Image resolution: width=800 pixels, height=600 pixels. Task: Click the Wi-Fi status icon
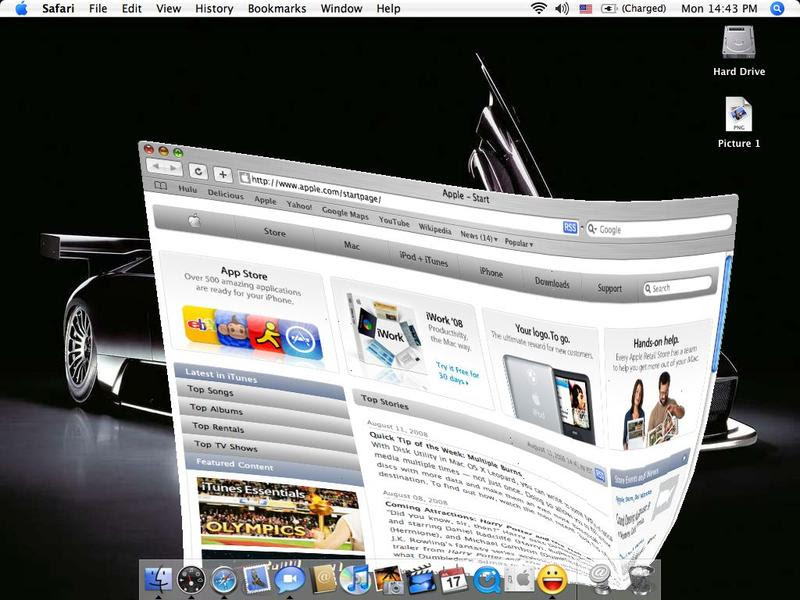click(x=538, y=8)
